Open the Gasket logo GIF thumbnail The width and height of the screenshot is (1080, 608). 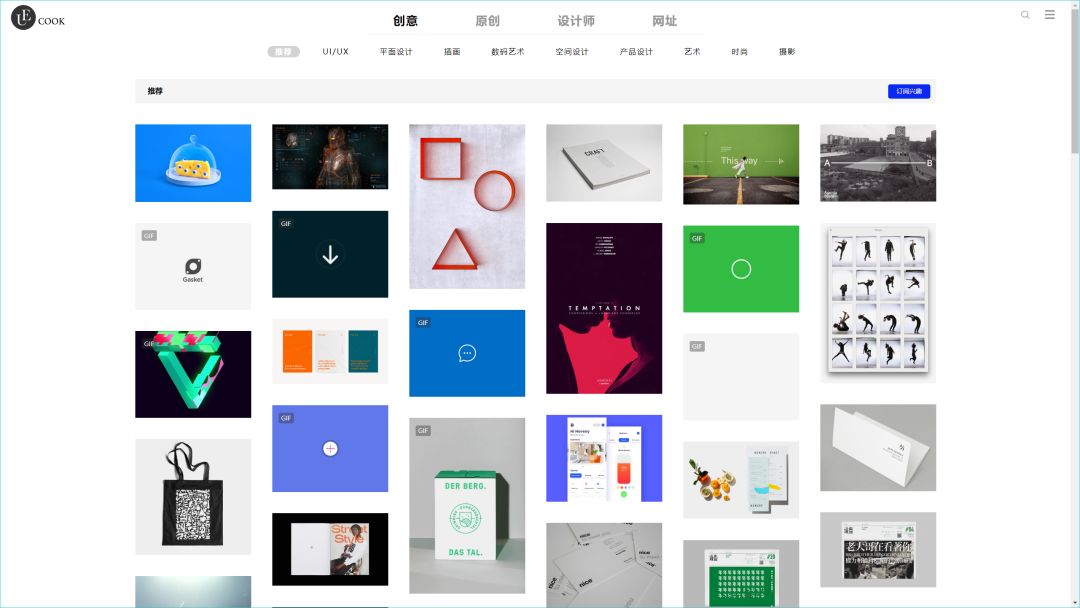point(193,266)
